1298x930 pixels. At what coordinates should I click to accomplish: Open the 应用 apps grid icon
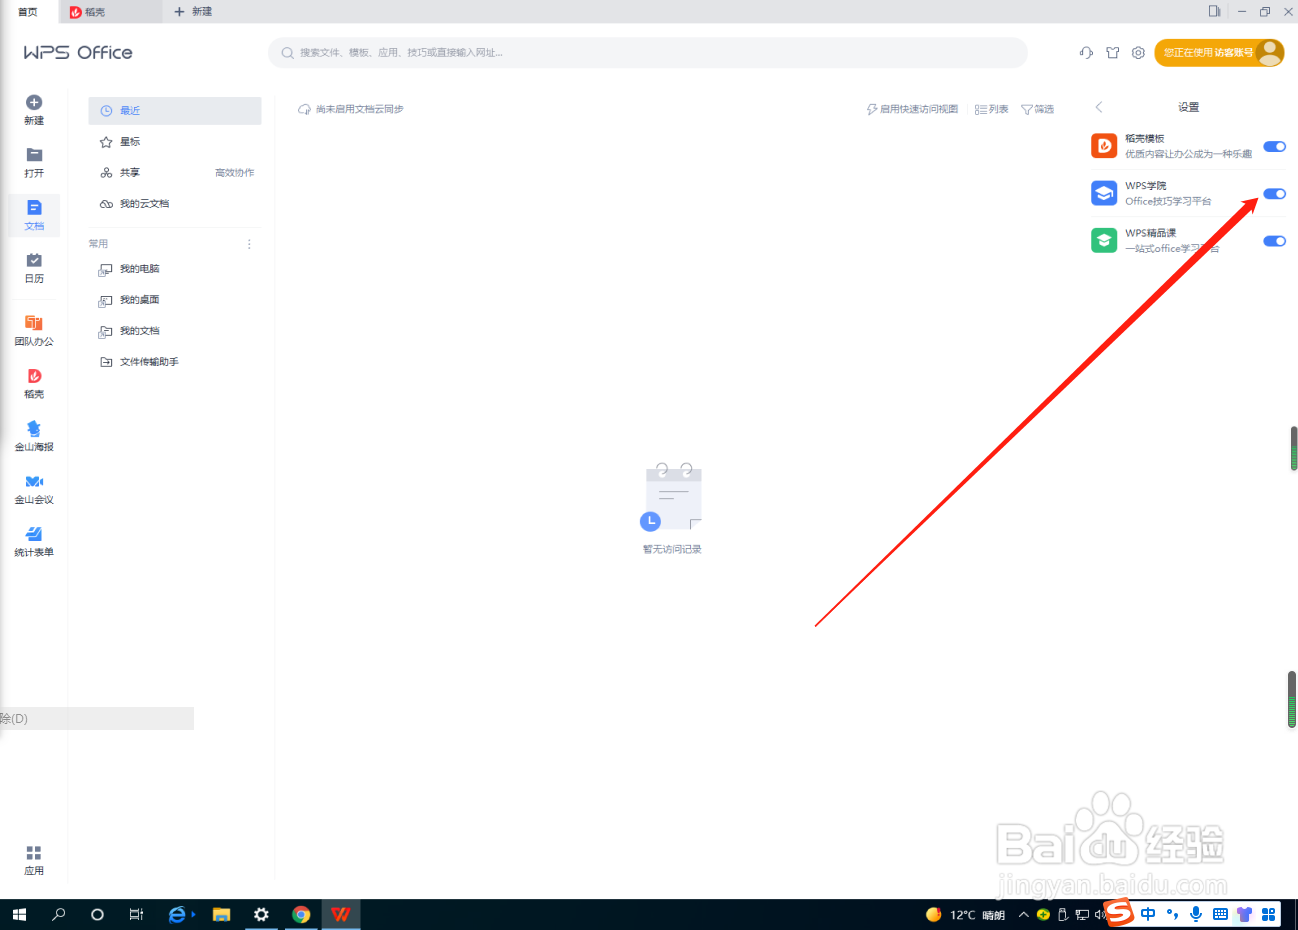34,853
